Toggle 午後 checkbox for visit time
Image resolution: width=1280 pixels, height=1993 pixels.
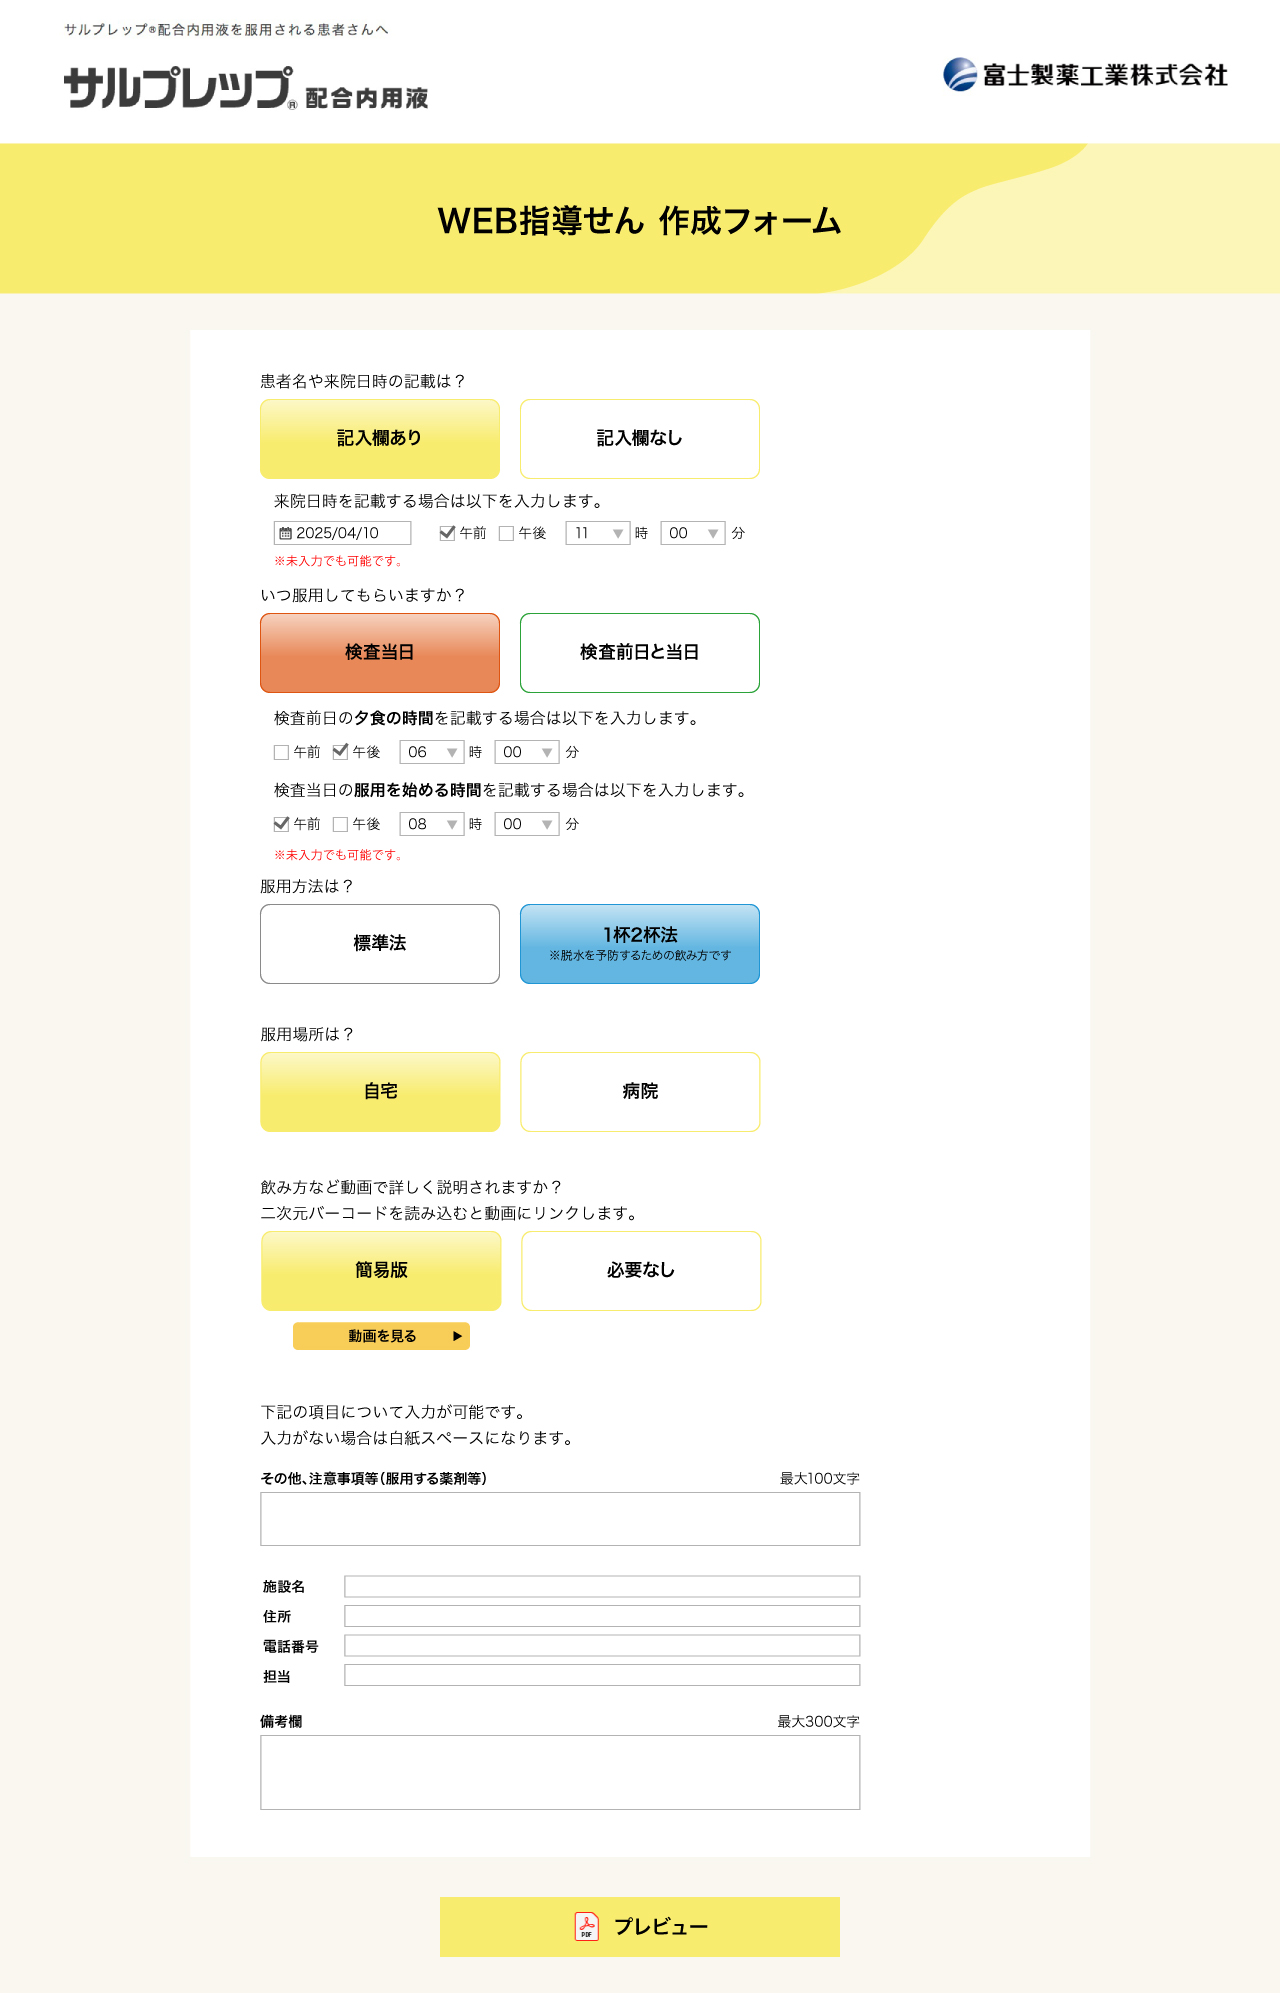click(x=506, y=533)
